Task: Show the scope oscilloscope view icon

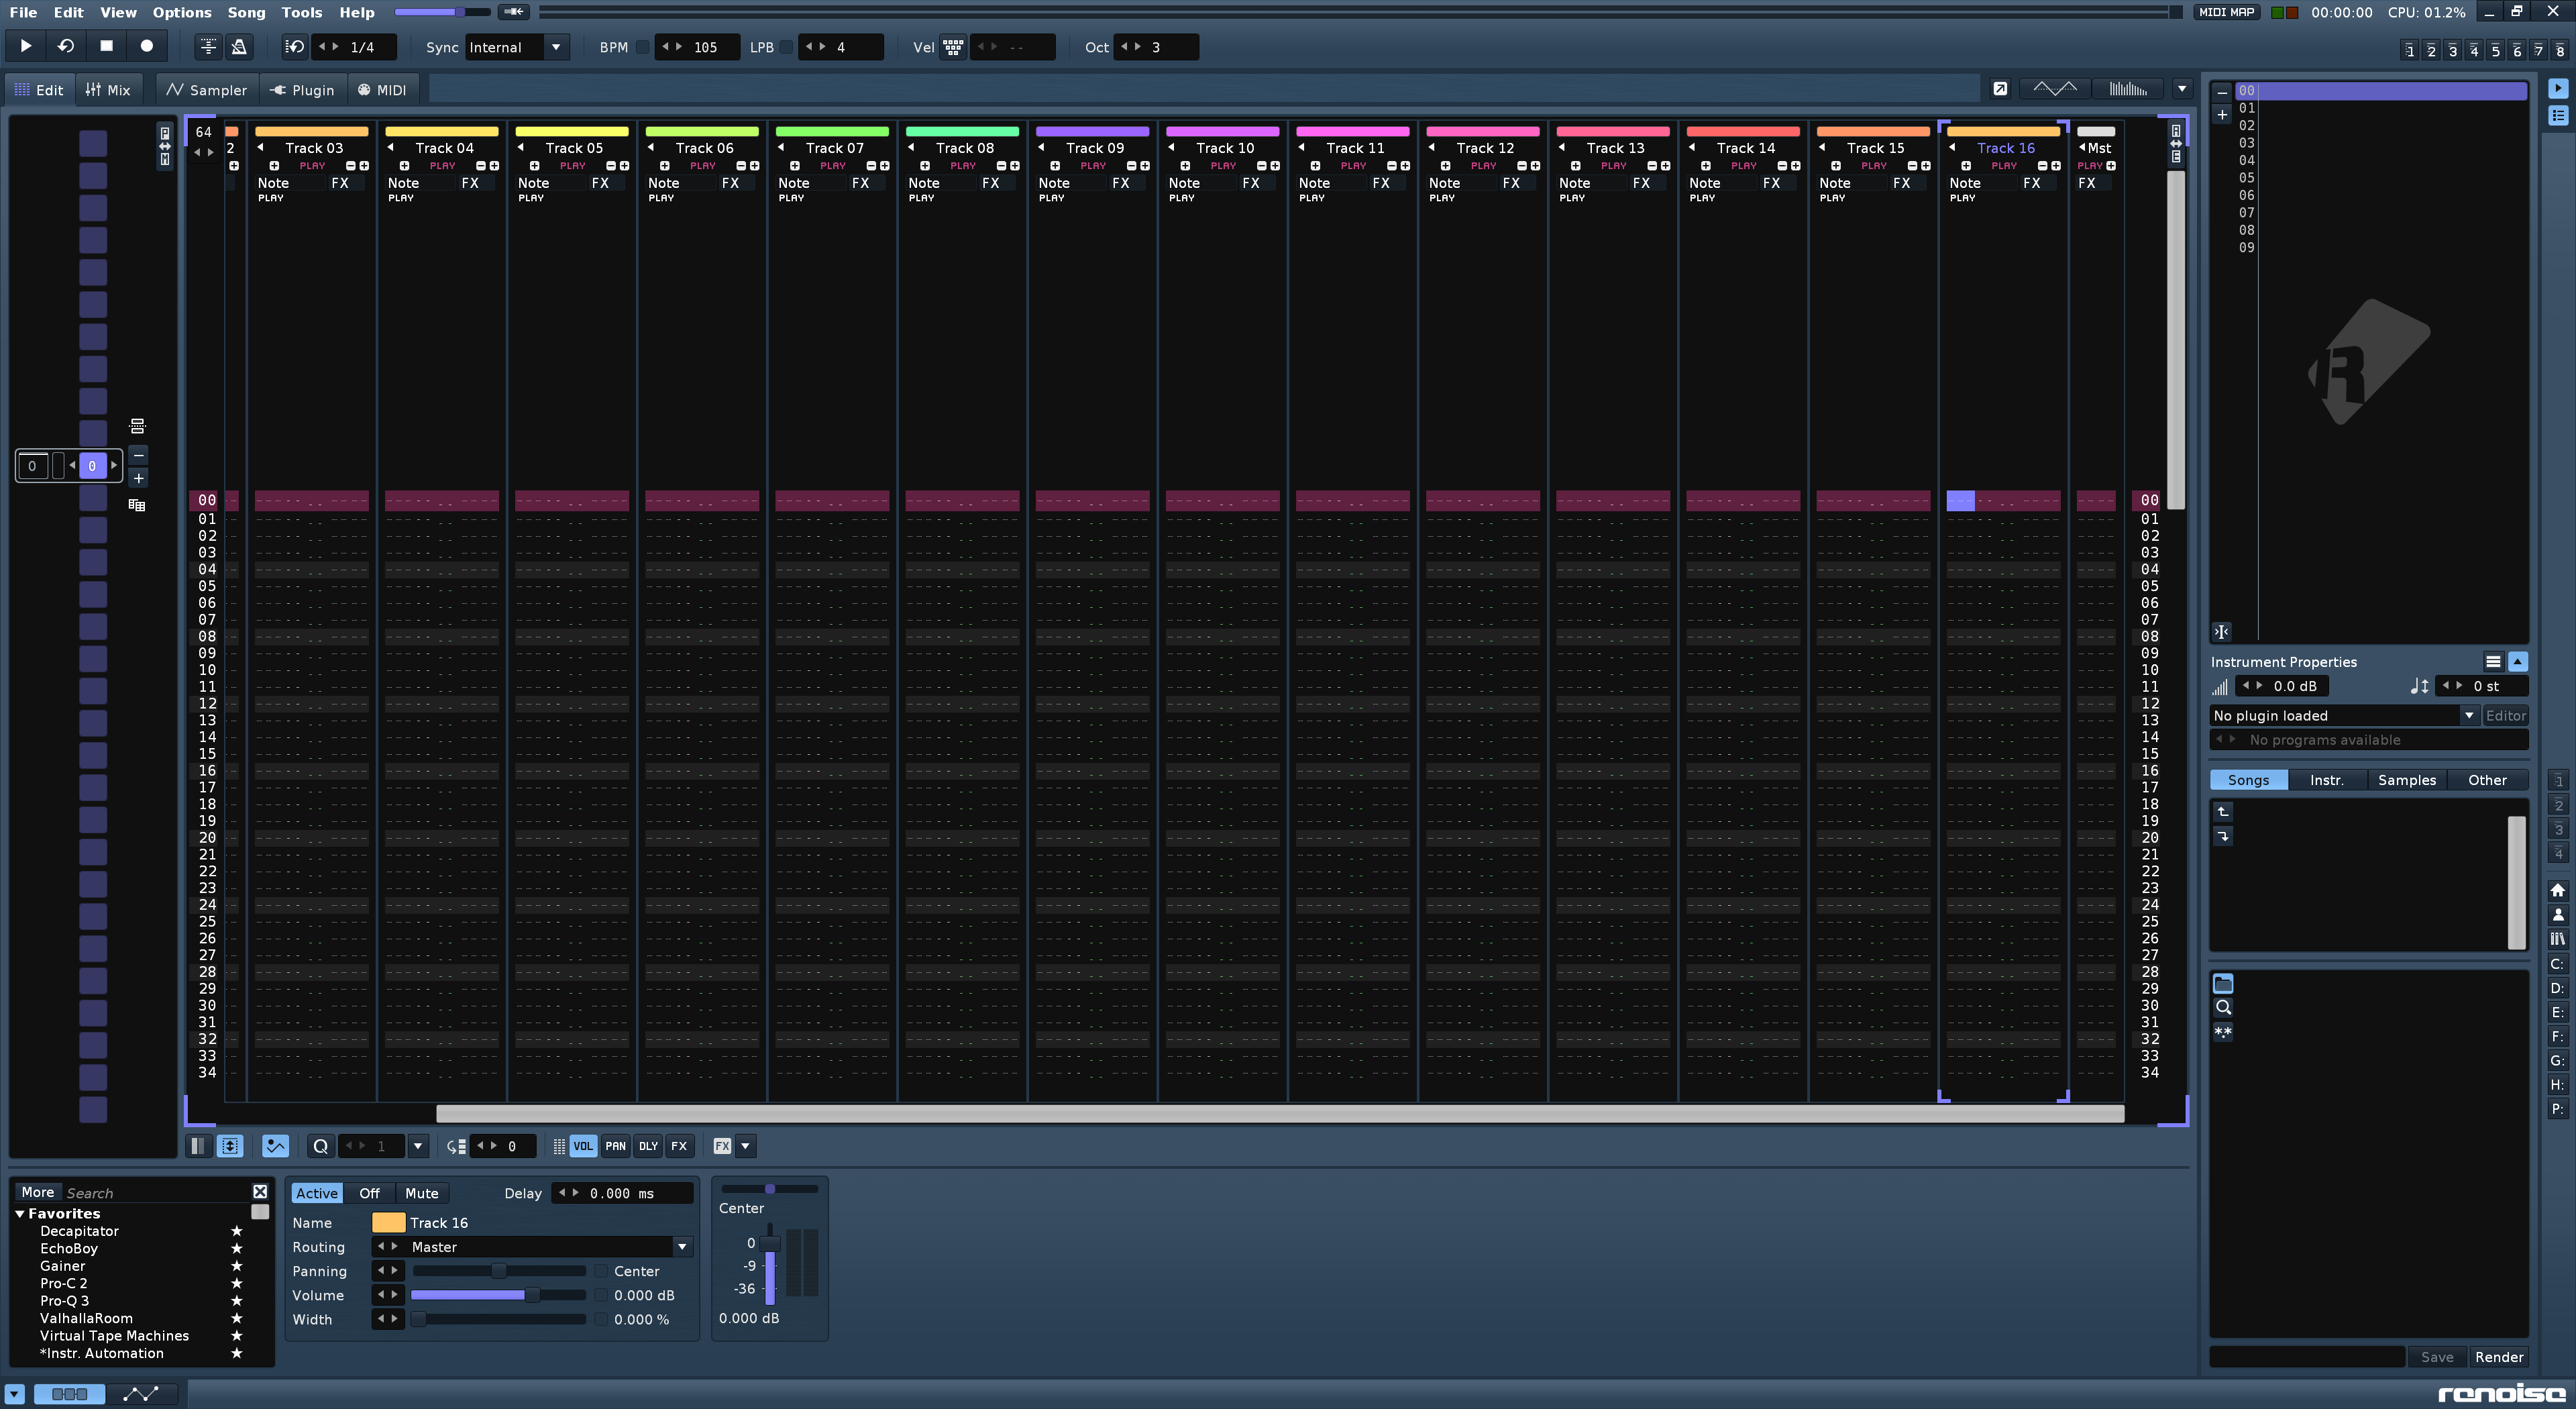Action: click(2054, 89)
